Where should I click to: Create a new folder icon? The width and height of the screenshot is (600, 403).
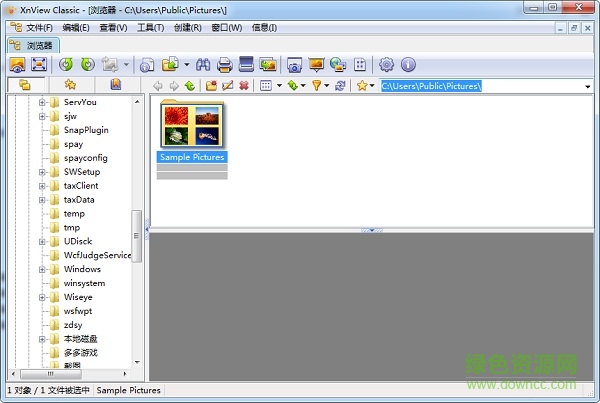pos(211,86)
